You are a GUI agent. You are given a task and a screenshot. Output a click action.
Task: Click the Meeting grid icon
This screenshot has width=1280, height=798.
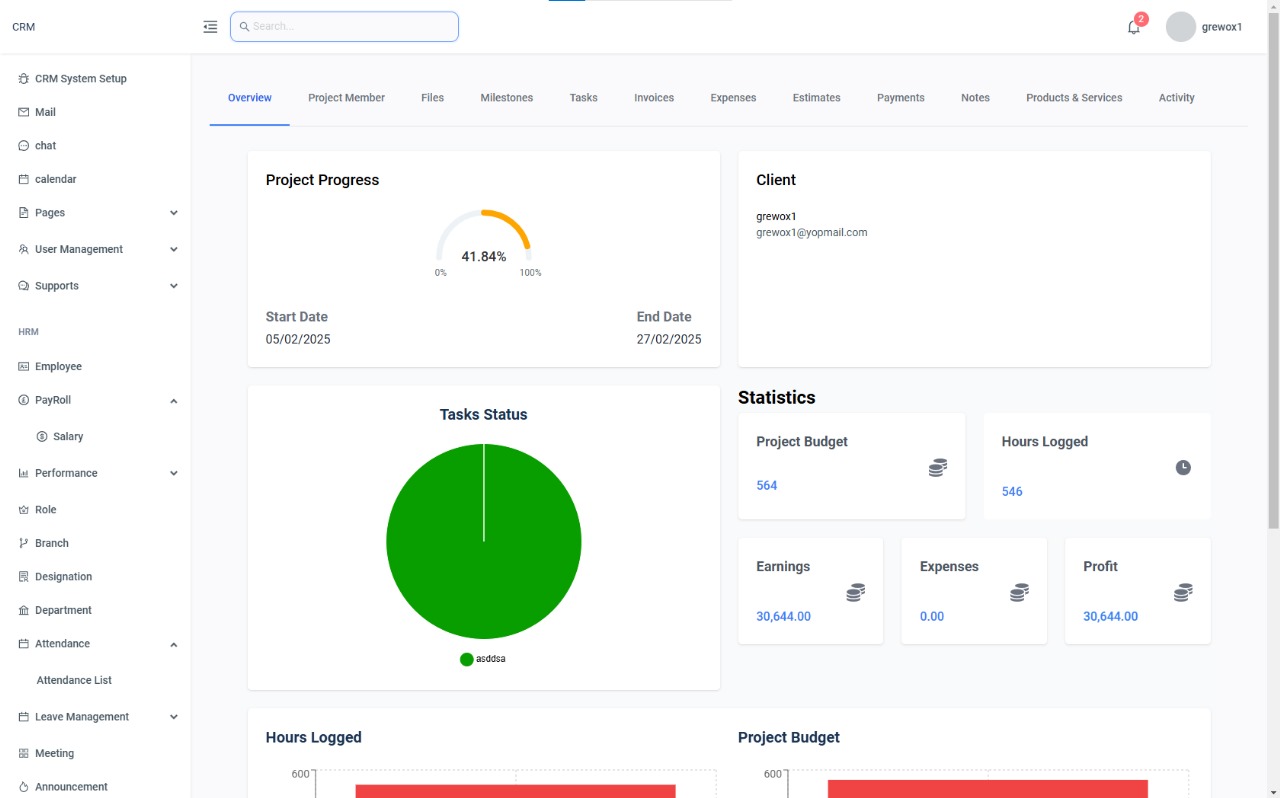pos(24,754)
